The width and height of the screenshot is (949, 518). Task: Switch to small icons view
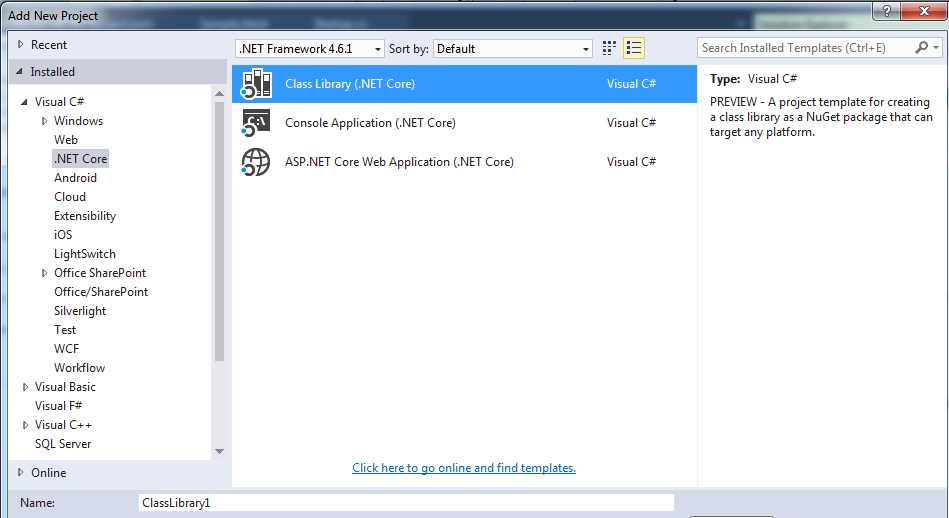click(609, 48)
